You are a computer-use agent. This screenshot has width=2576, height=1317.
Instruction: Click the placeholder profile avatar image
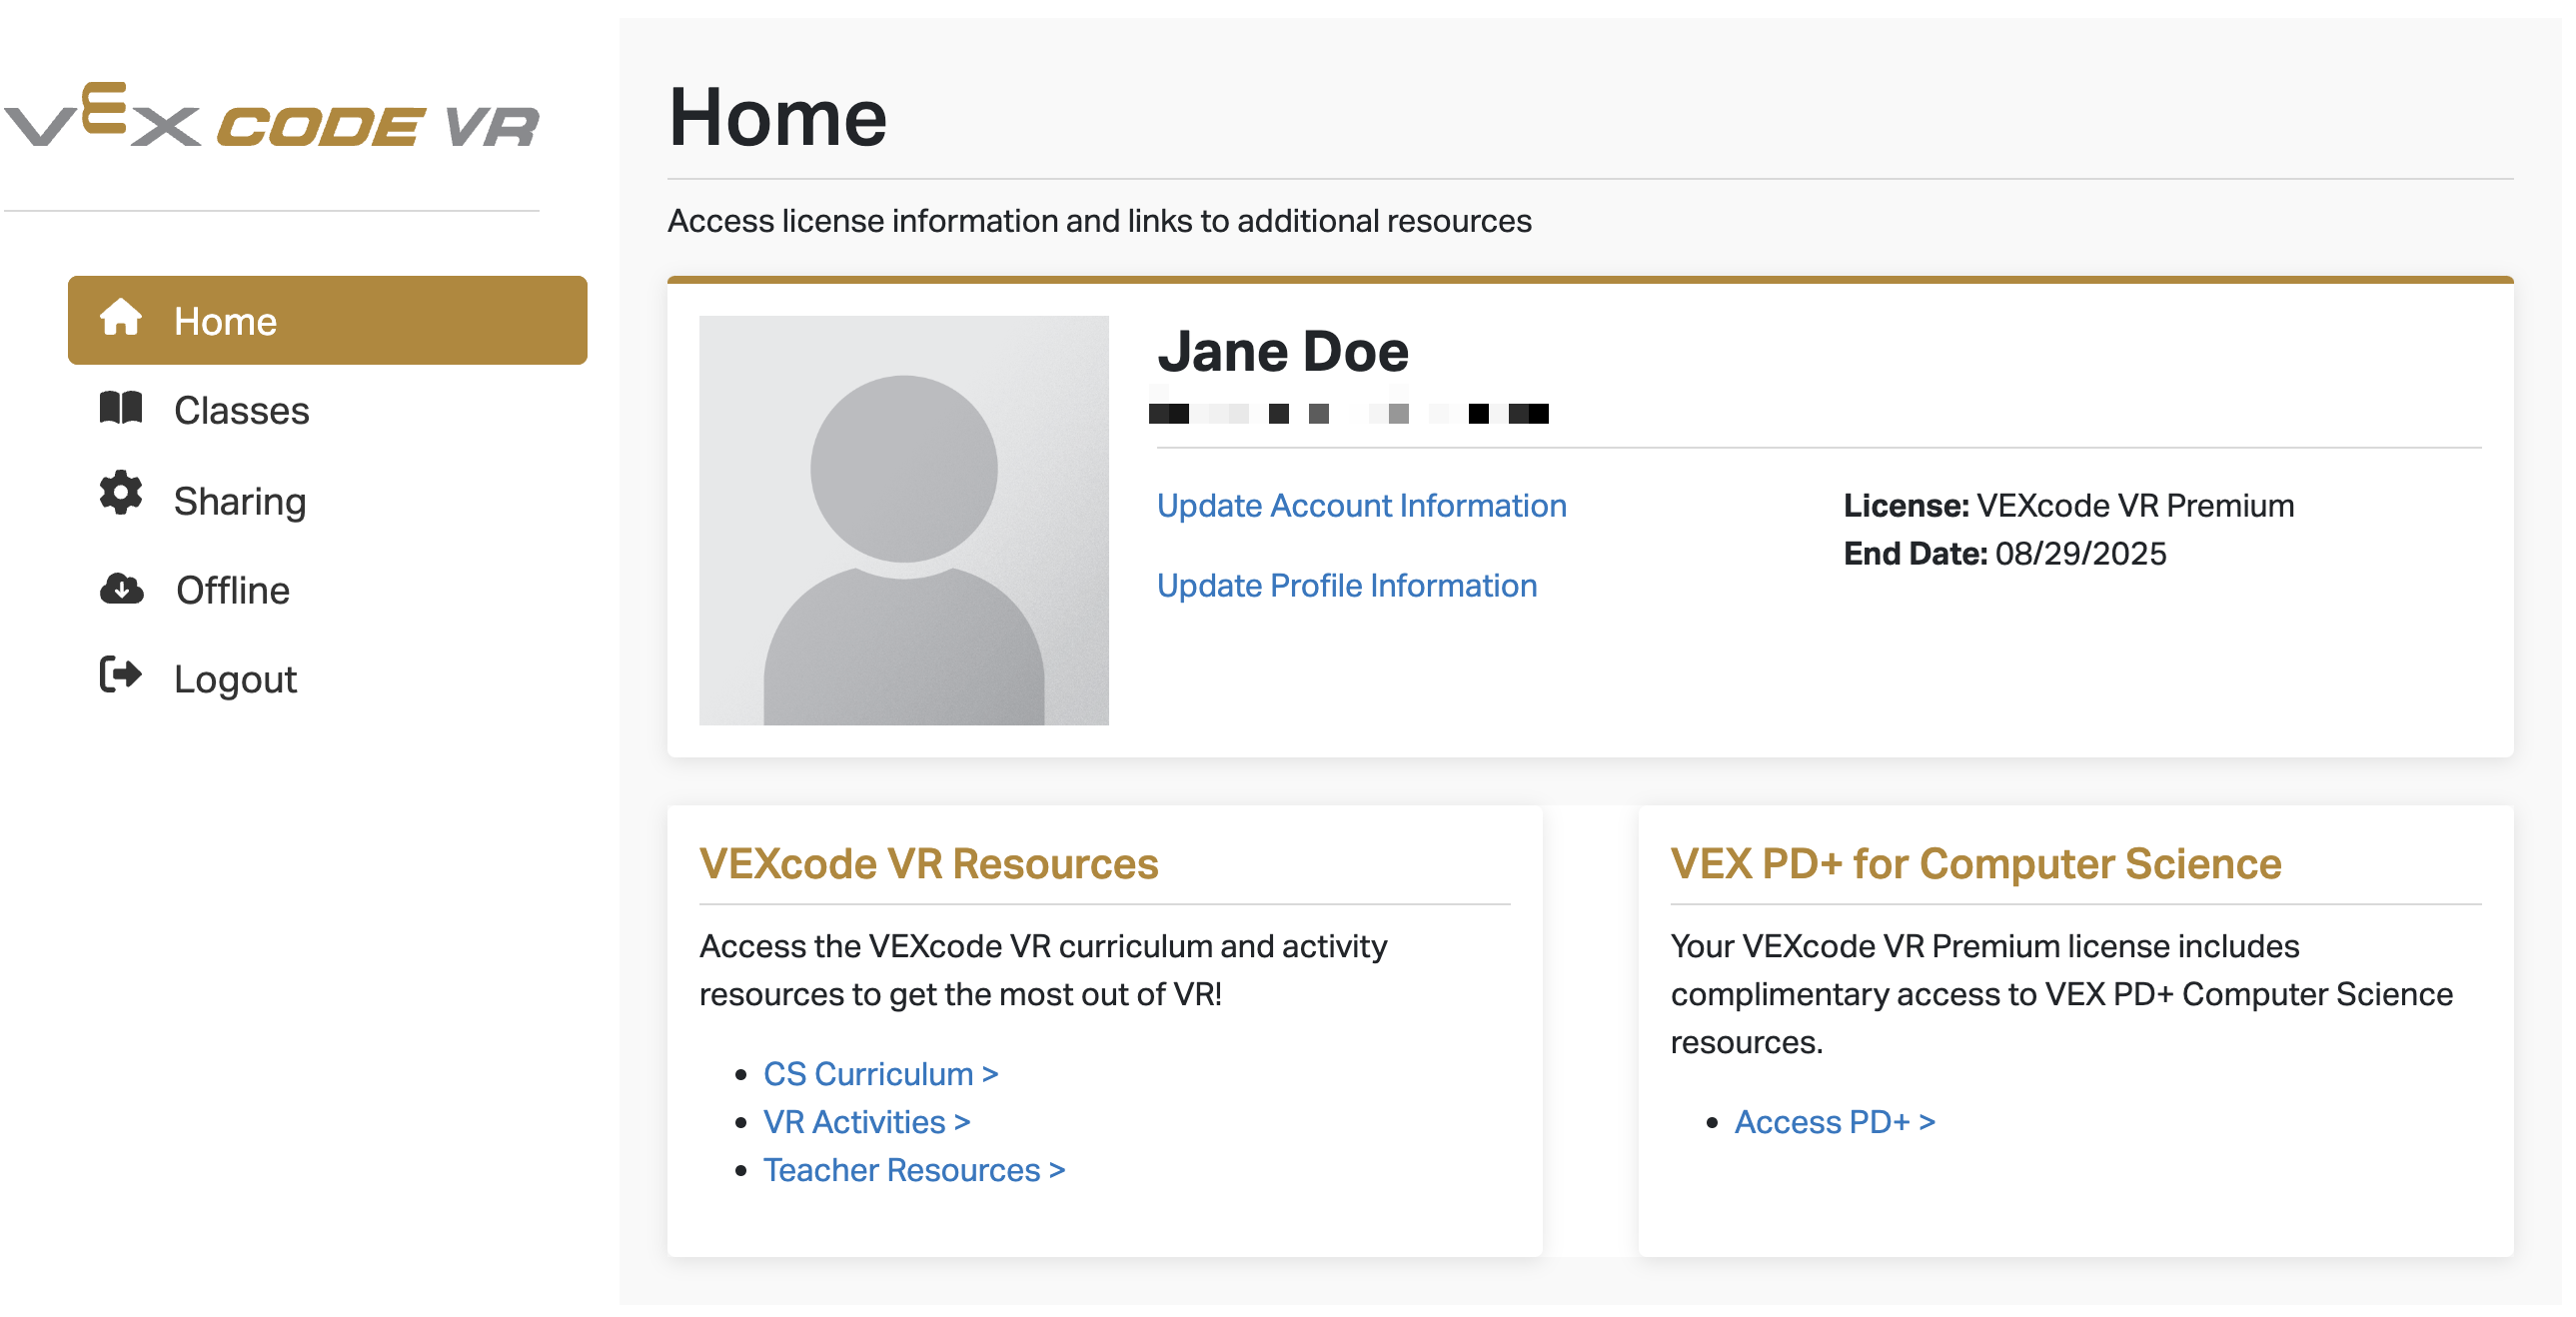pyautogui.click(x=903, y=519)
